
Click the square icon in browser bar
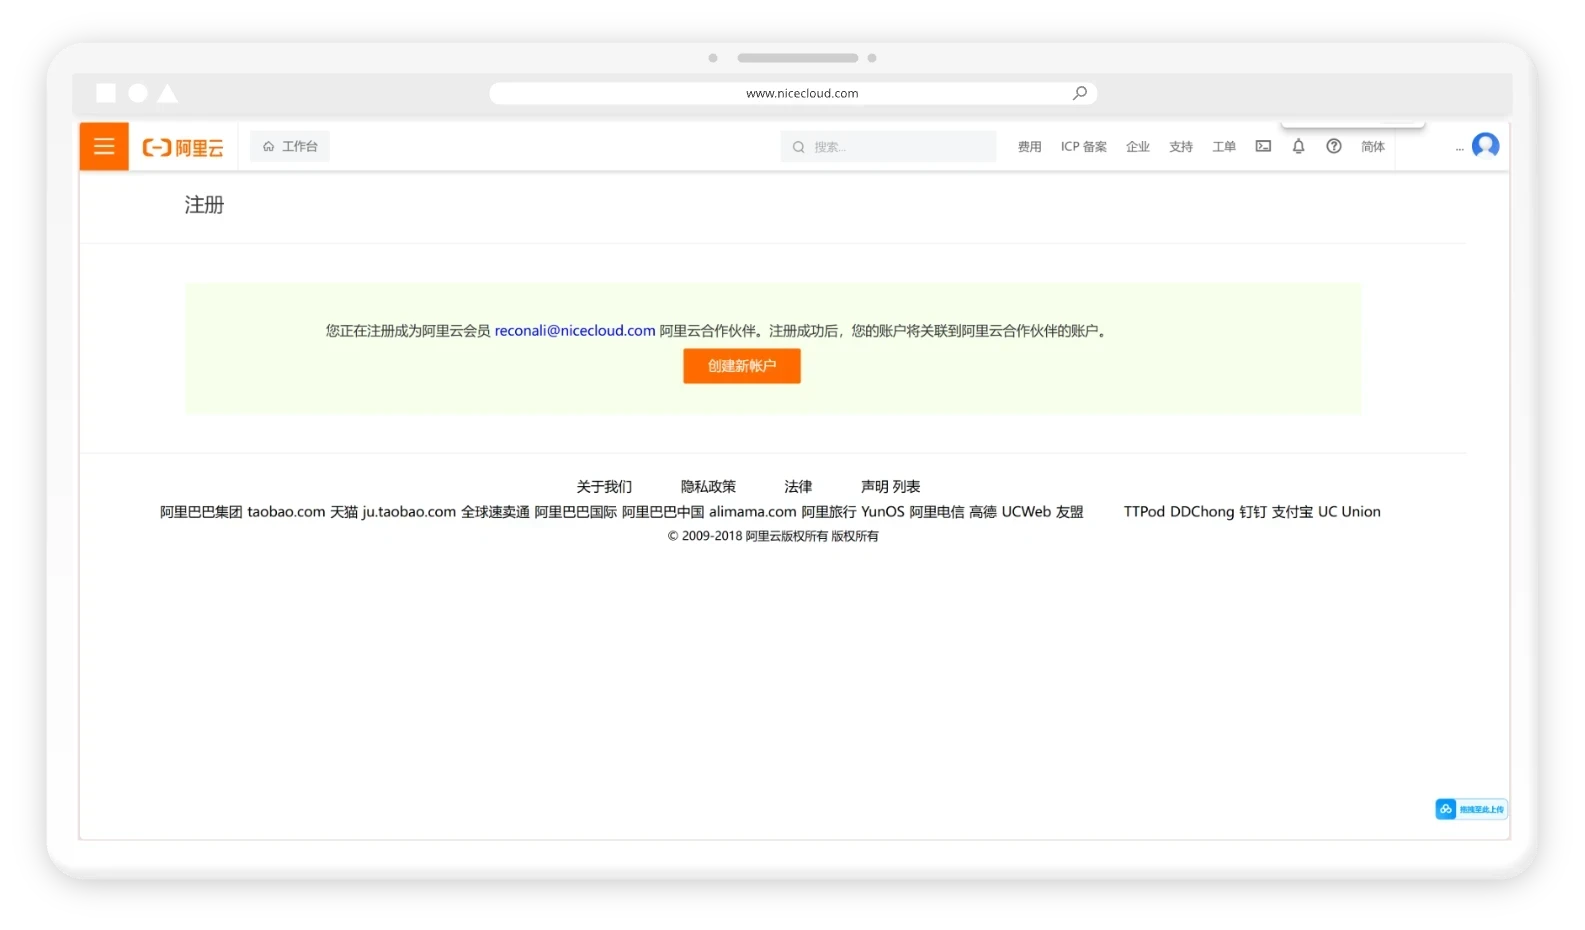(x=106, y=93)
